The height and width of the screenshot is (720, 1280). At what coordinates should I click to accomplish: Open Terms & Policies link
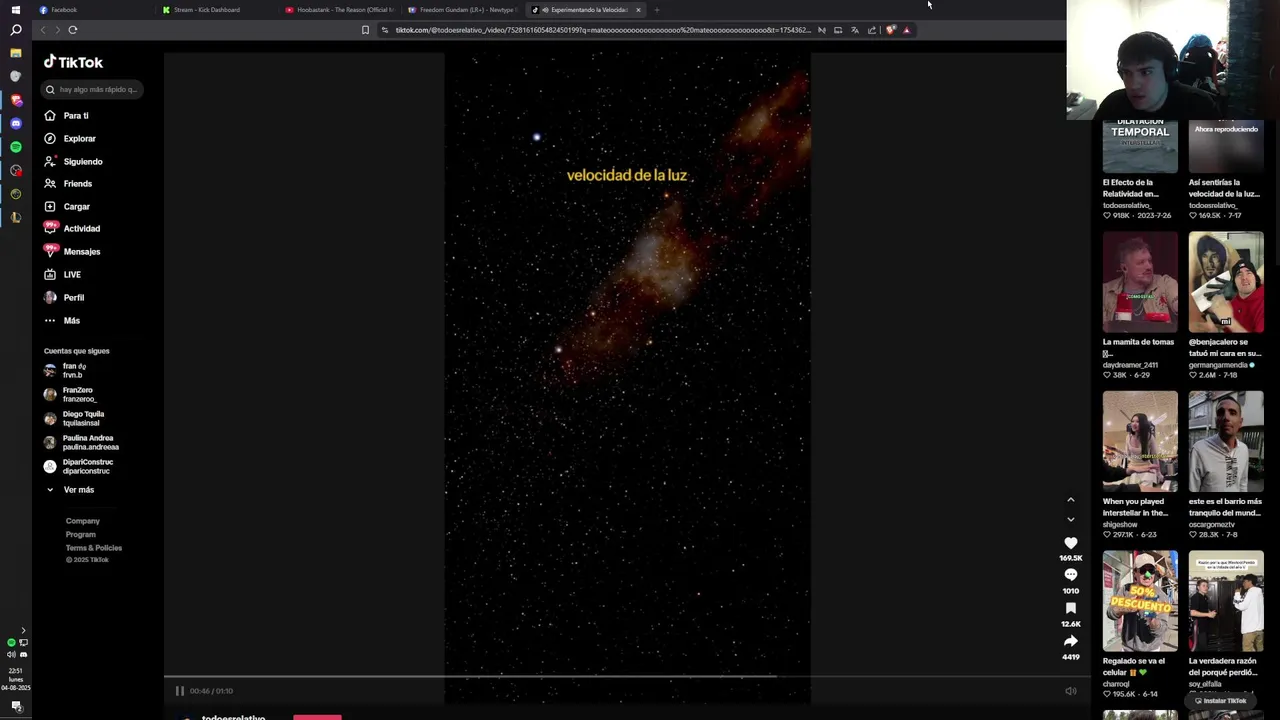94,548
